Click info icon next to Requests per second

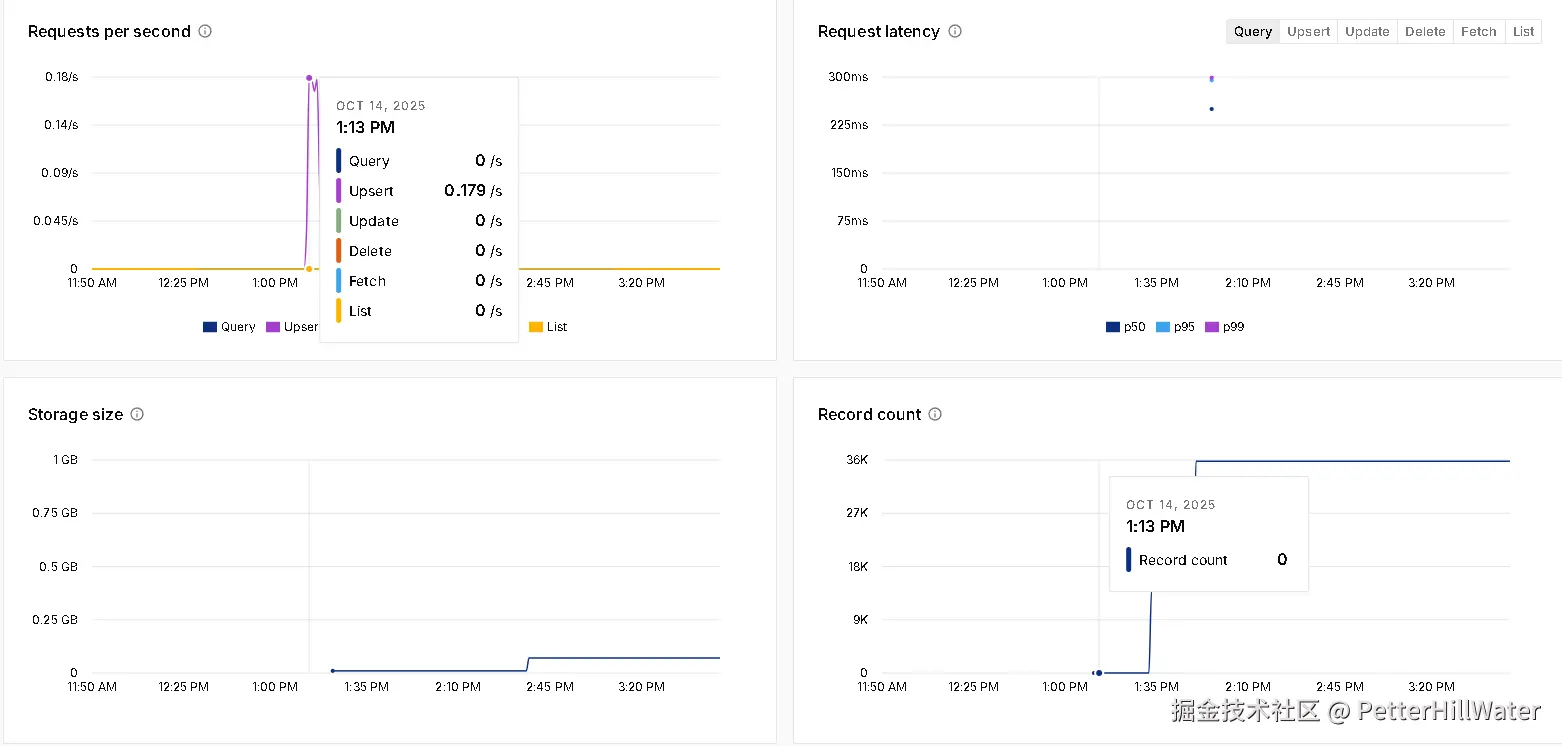(205, 31)
